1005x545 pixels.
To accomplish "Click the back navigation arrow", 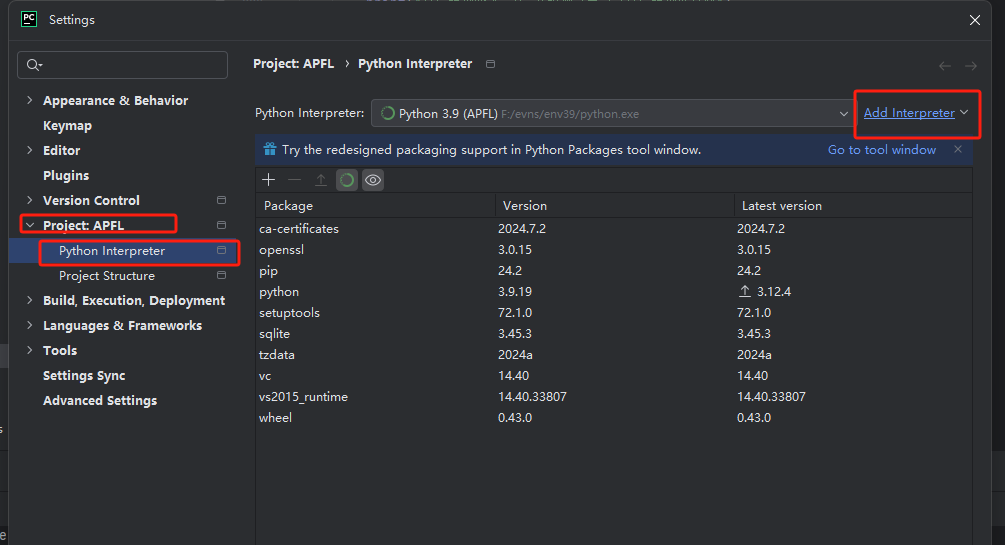I will coord(945,66).
